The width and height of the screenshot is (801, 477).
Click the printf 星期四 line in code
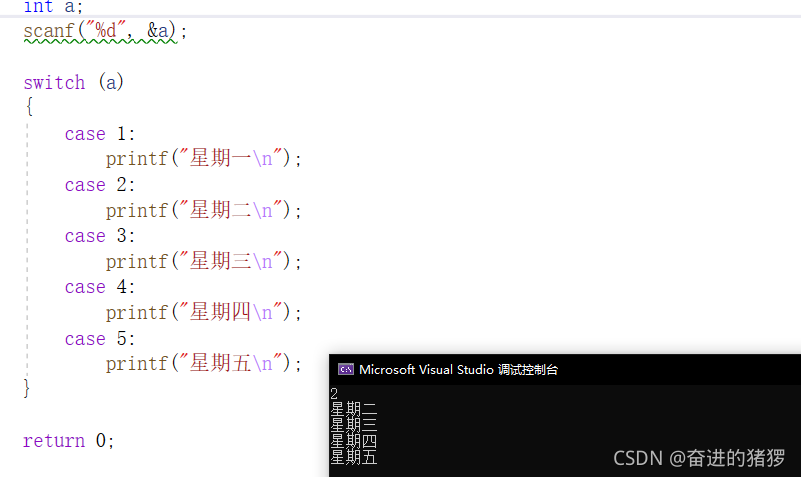pyautogui.click(x=204, y=312)
